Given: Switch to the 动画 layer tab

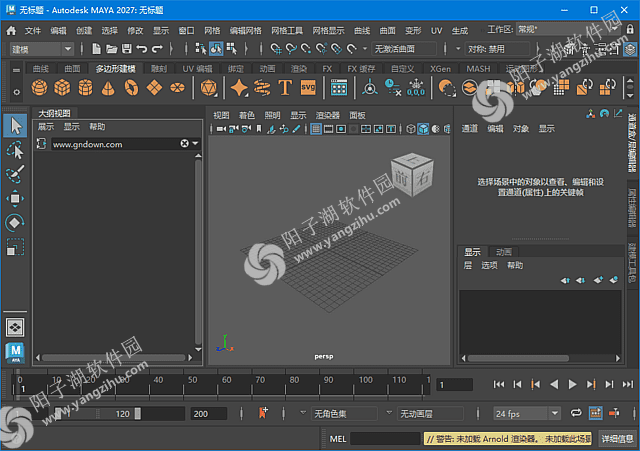Looking at the screenshot, I should click(503, 252).
